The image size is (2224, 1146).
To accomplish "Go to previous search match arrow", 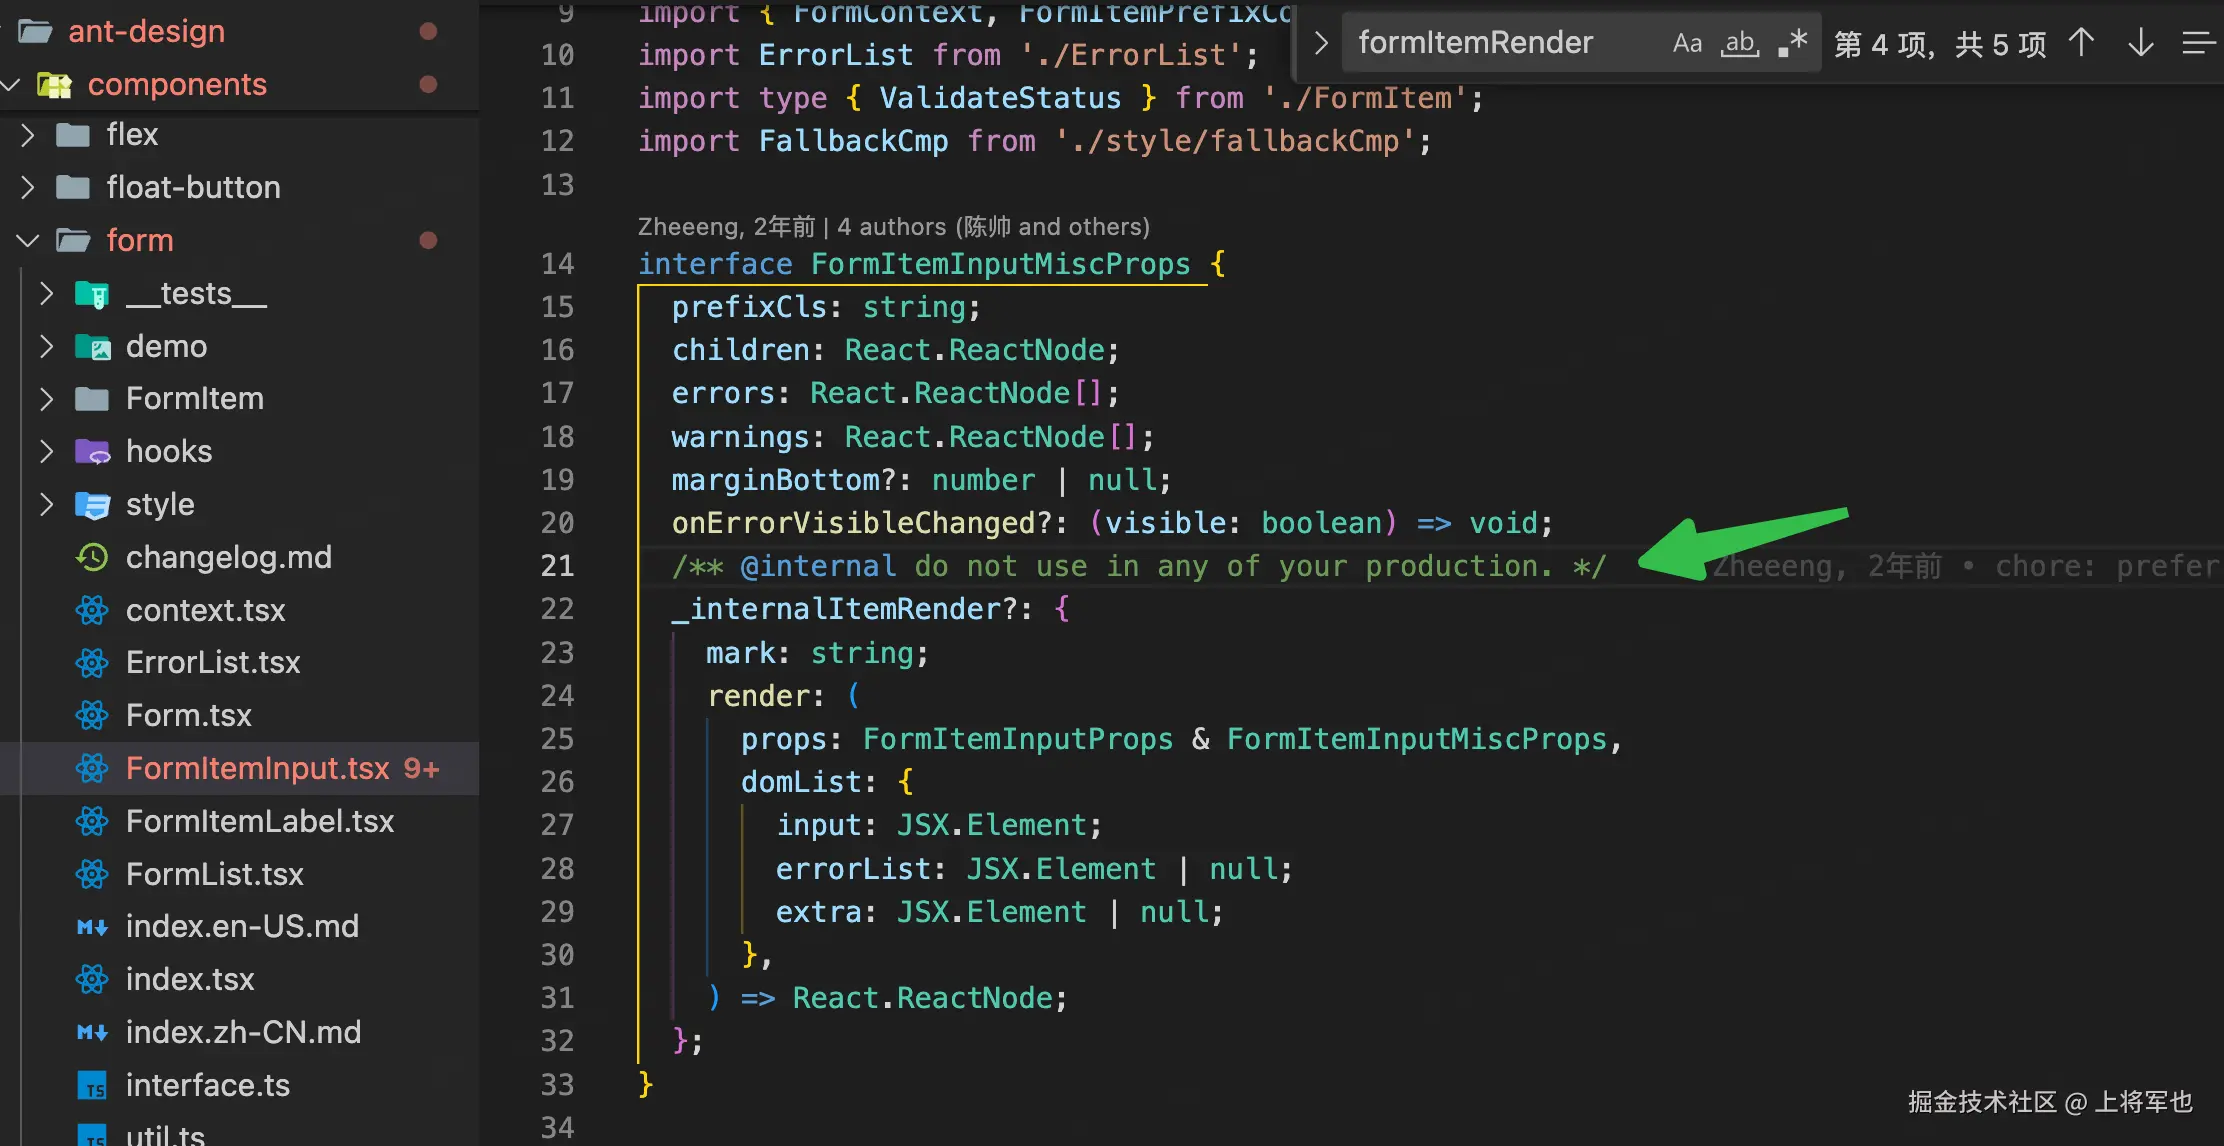I will coord(2081,43).
